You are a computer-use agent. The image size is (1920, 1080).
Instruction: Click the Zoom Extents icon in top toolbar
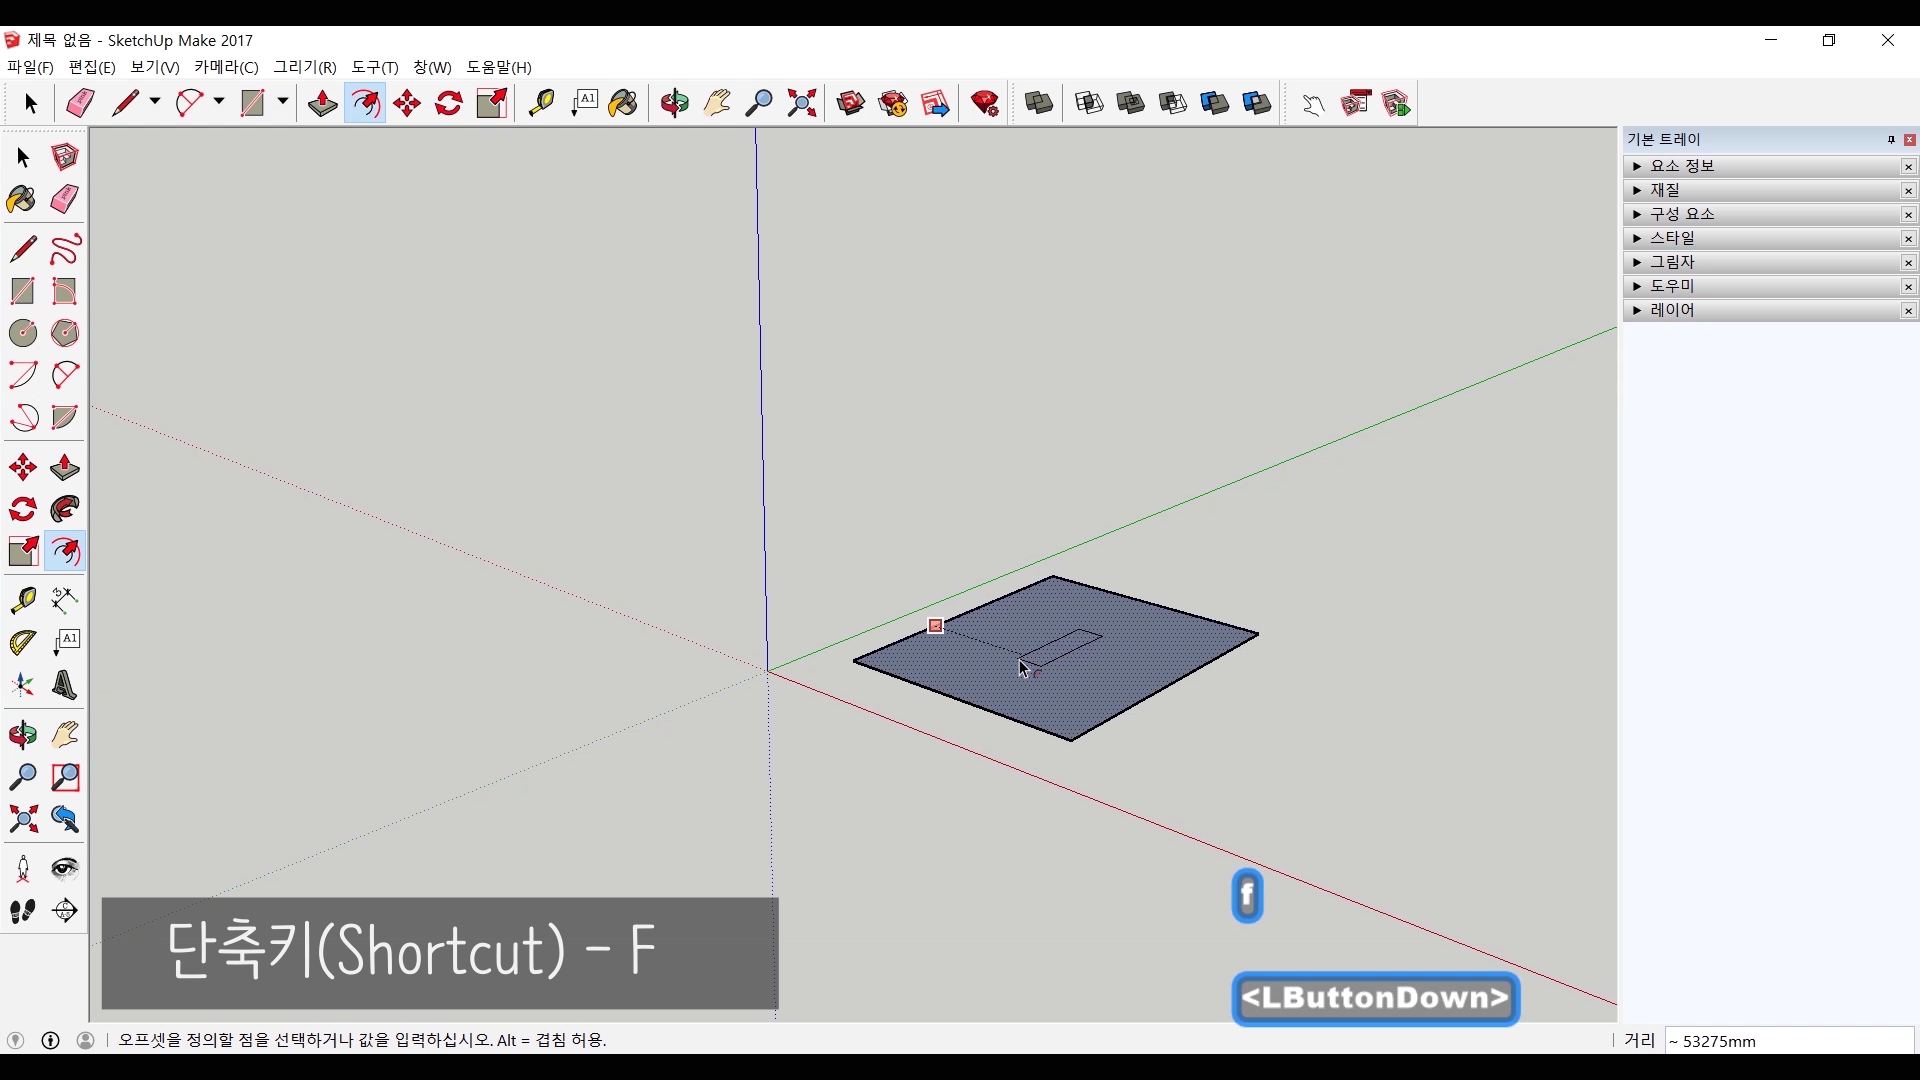click(802, 103)
